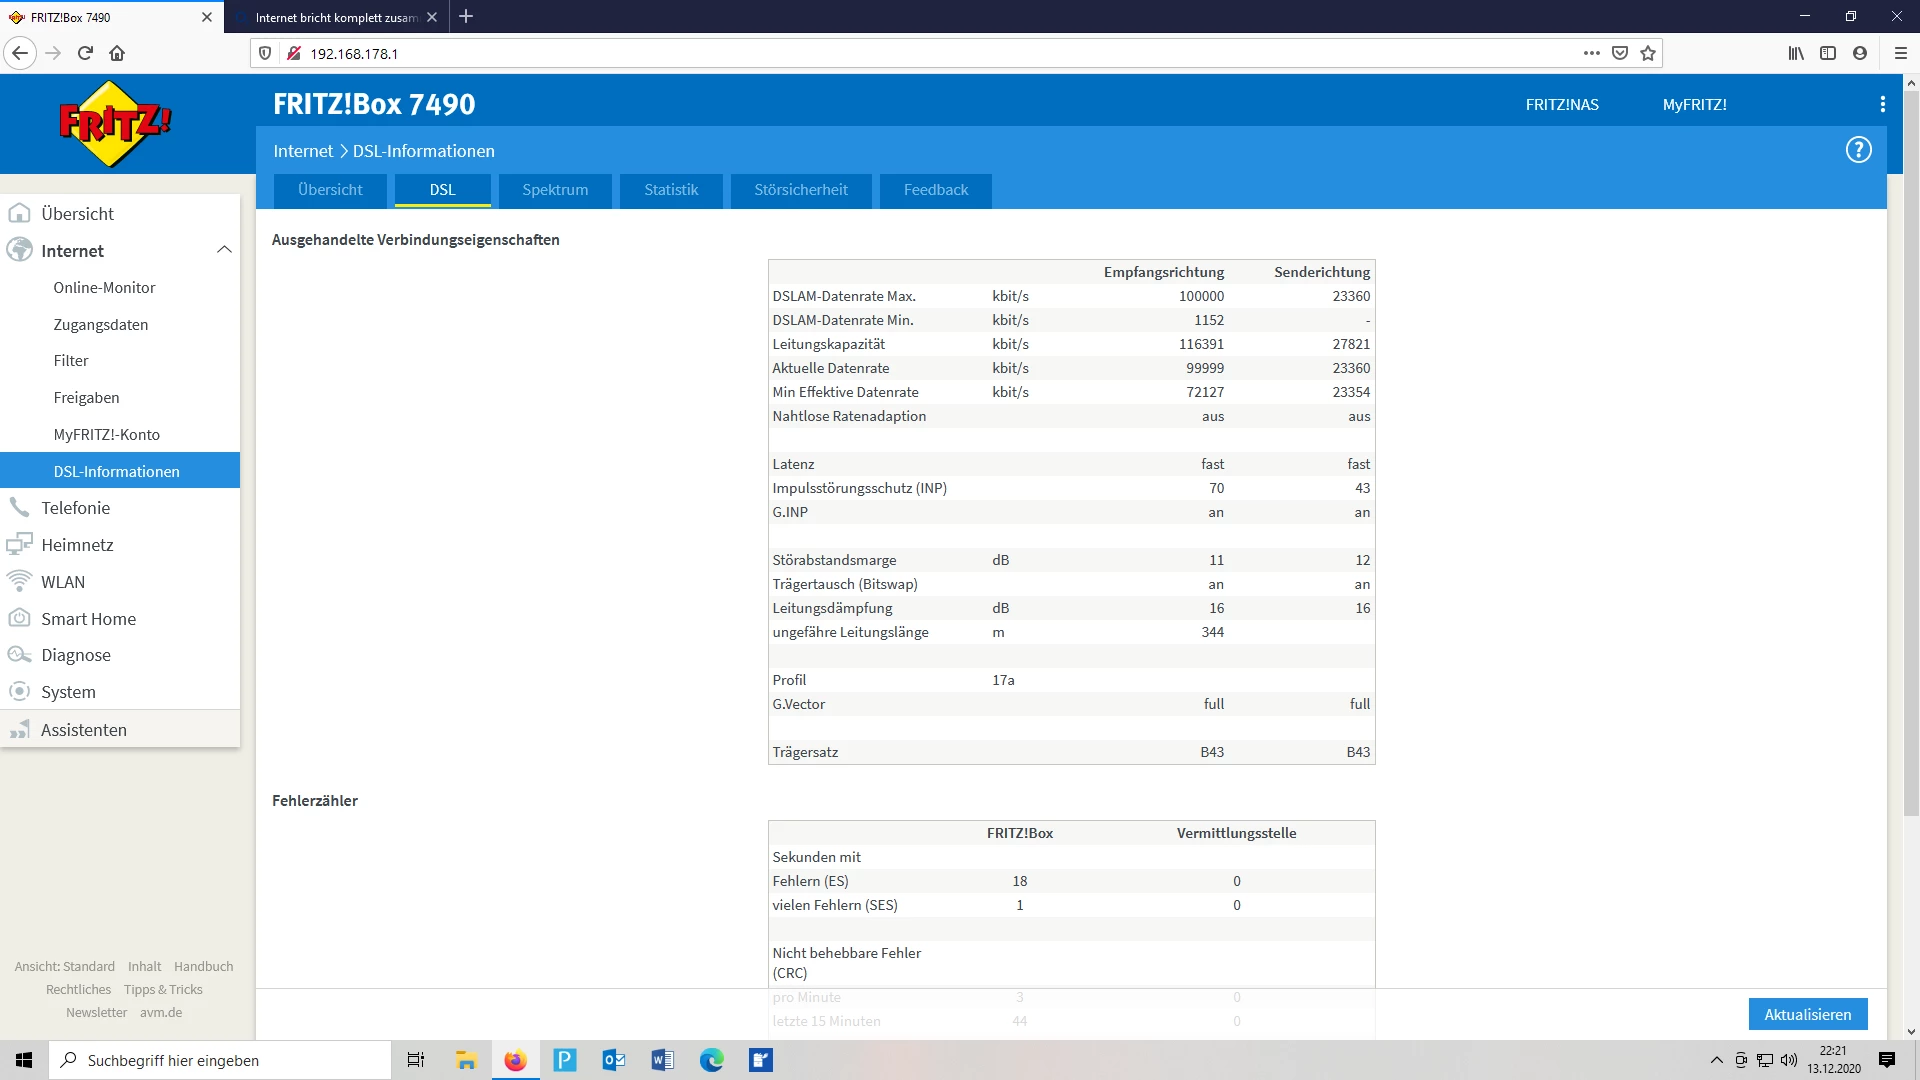1920x1080 pixels.
Task: Switch to the Spektrum tab
Action: click(x=555, y=190)
